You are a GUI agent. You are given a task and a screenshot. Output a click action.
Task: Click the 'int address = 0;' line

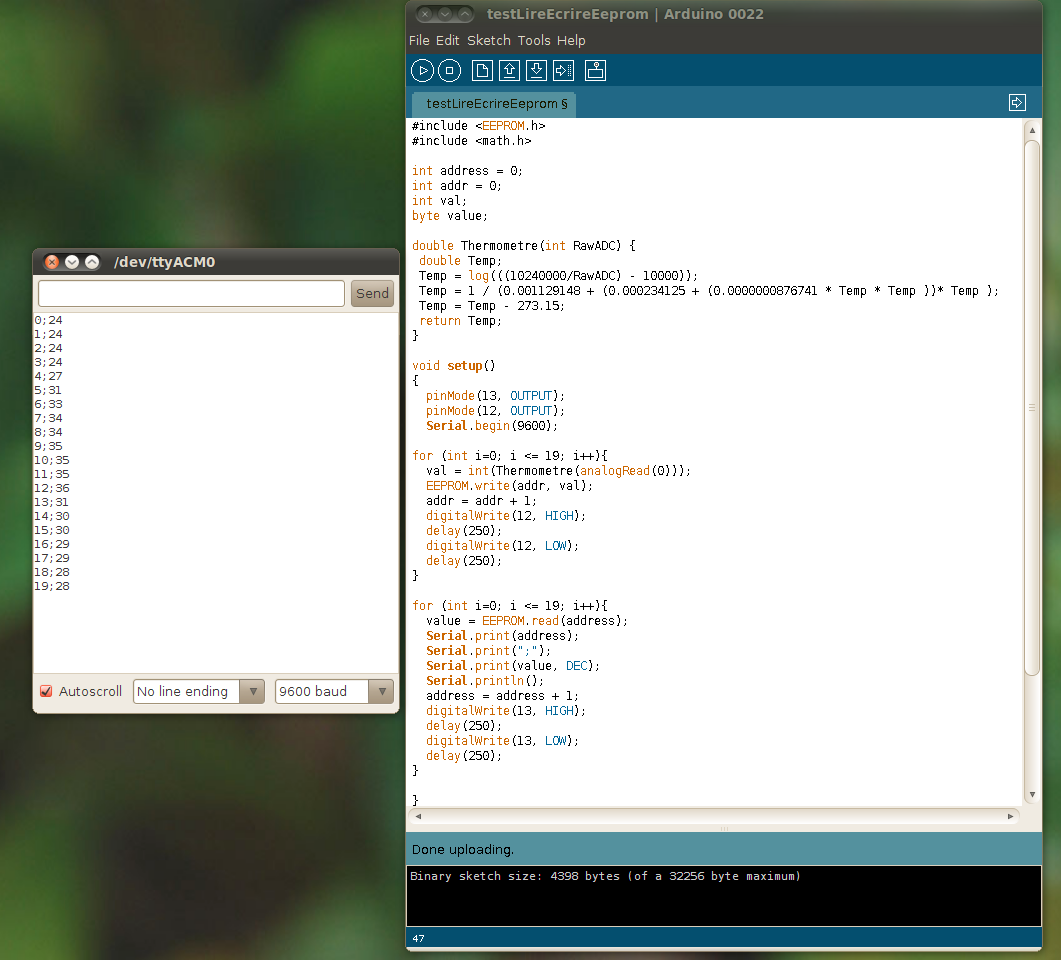pyautogui.click(x=467, y=170)
